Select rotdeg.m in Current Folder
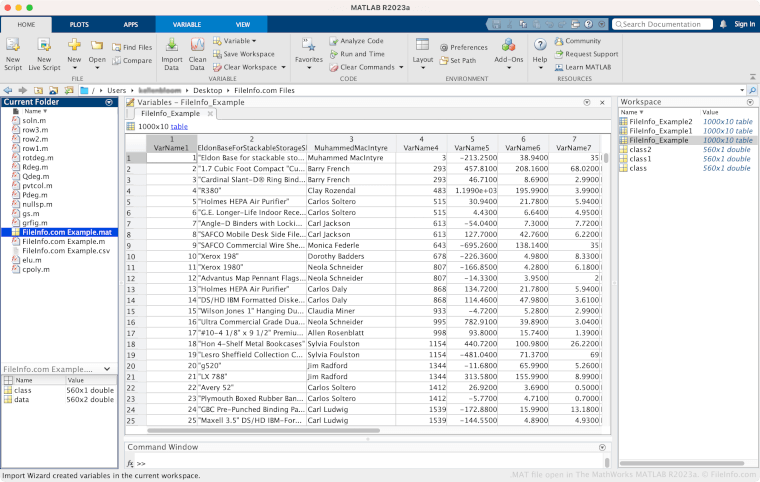Viewport: 760px width, 482px height. (37, 158)
